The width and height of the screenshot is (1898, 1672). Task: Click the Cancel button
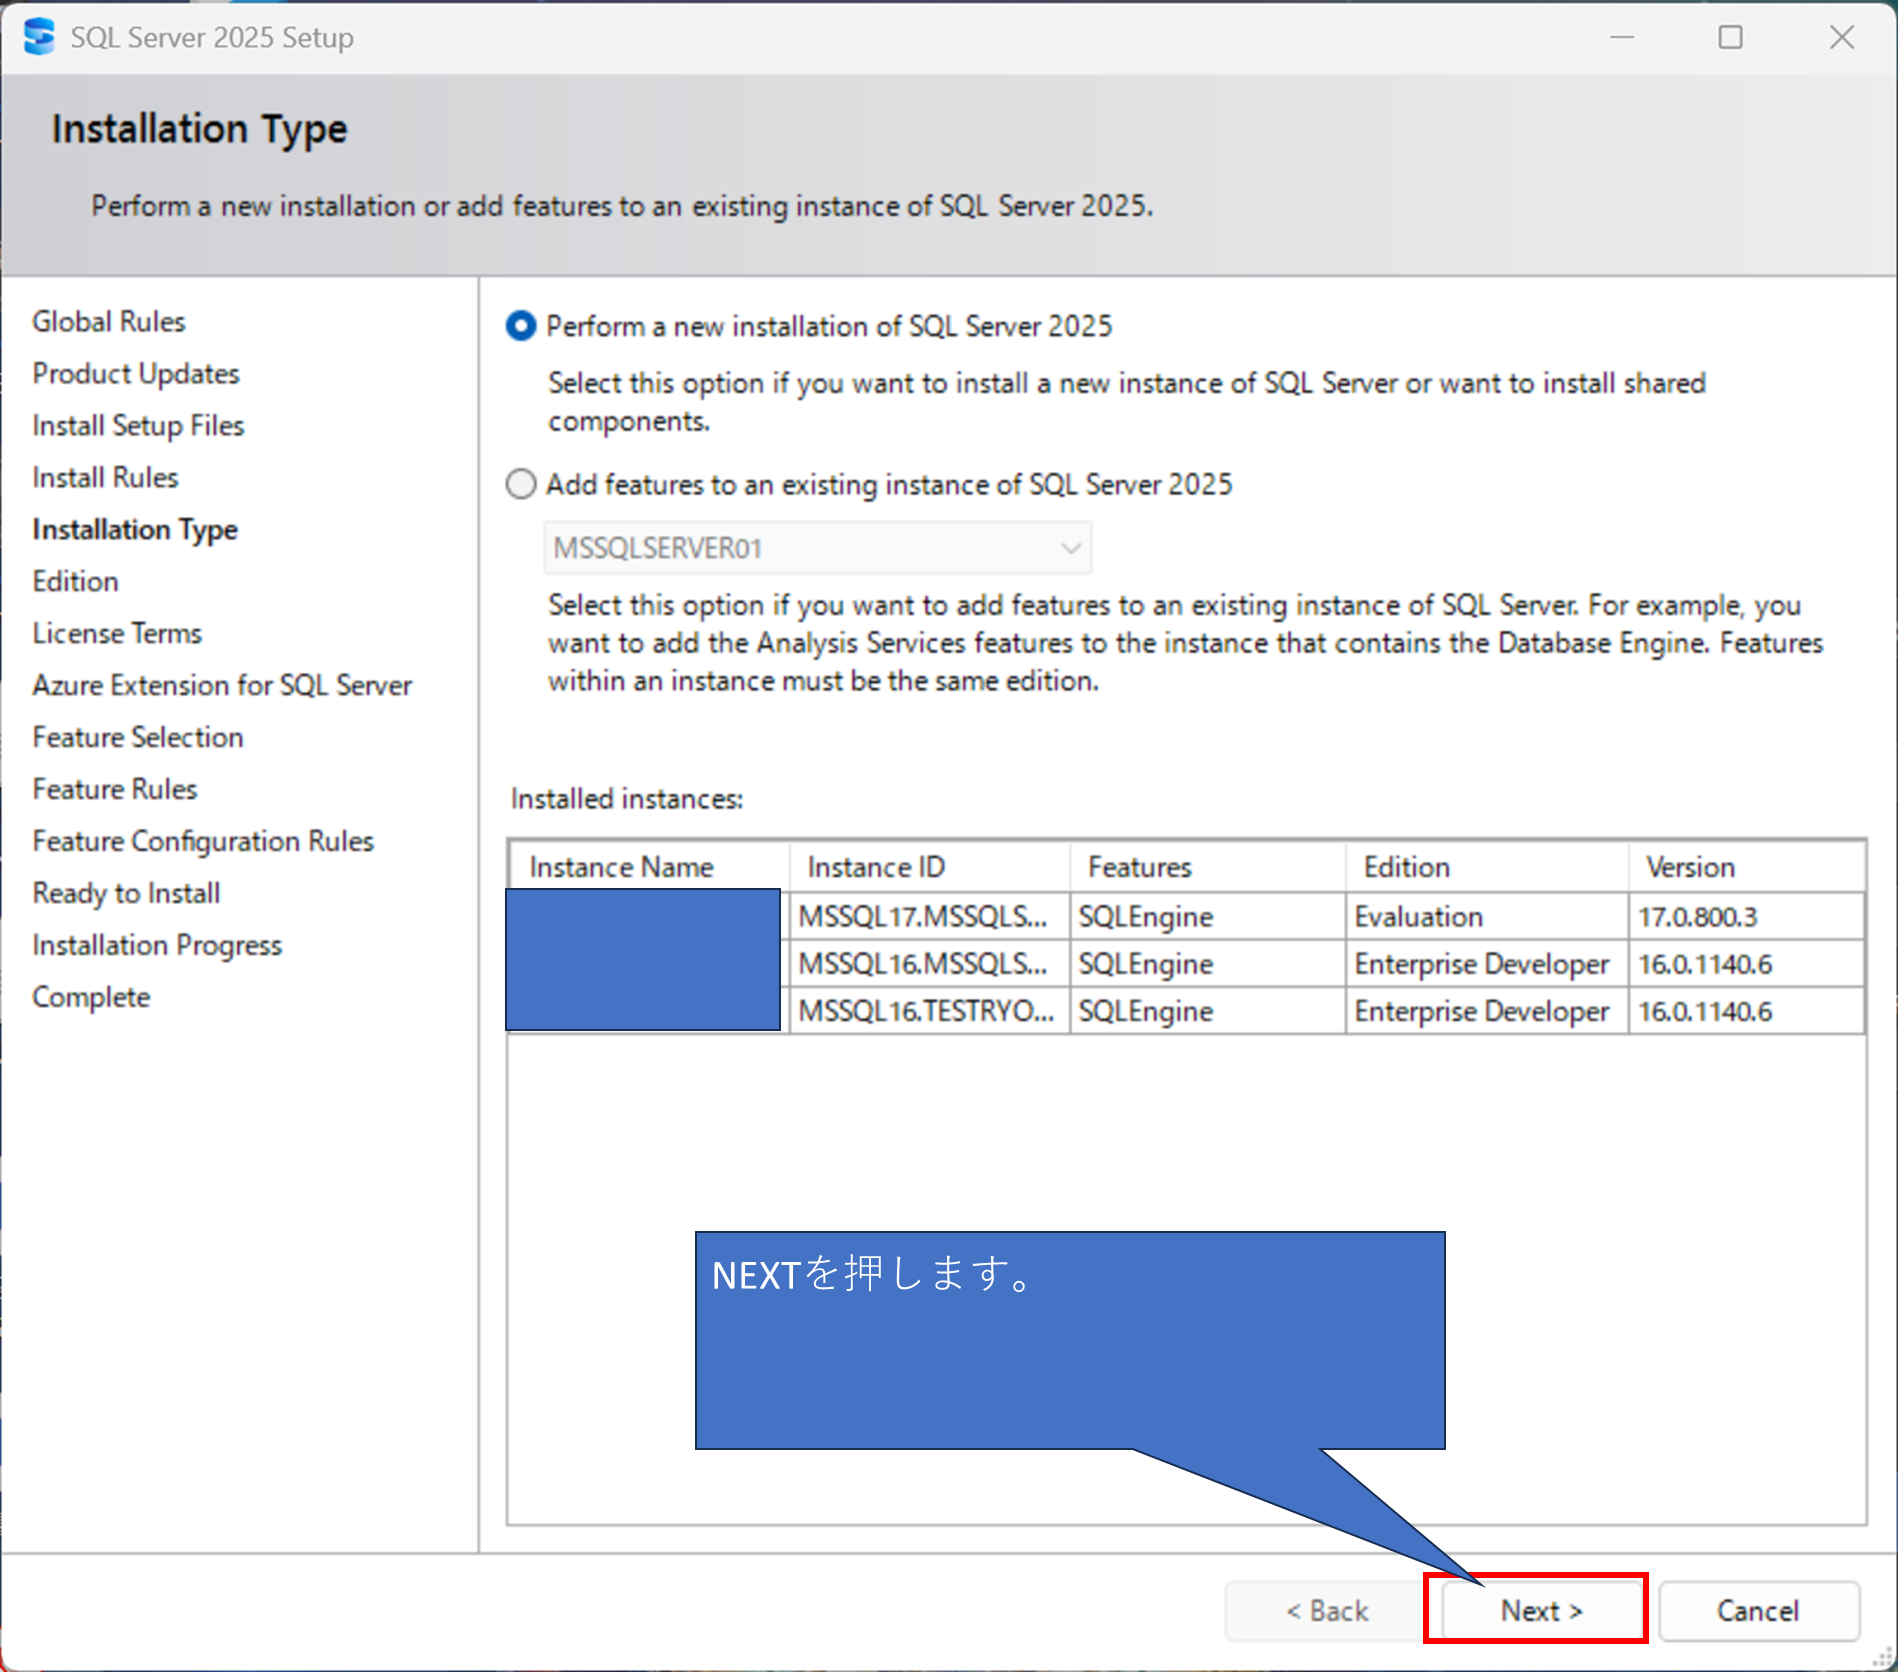click(1759, 1610)
